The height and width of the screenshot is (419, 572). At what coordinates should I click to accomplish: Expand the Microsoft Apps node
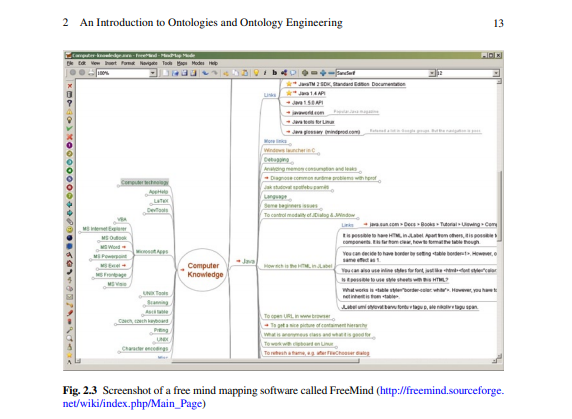152,252
